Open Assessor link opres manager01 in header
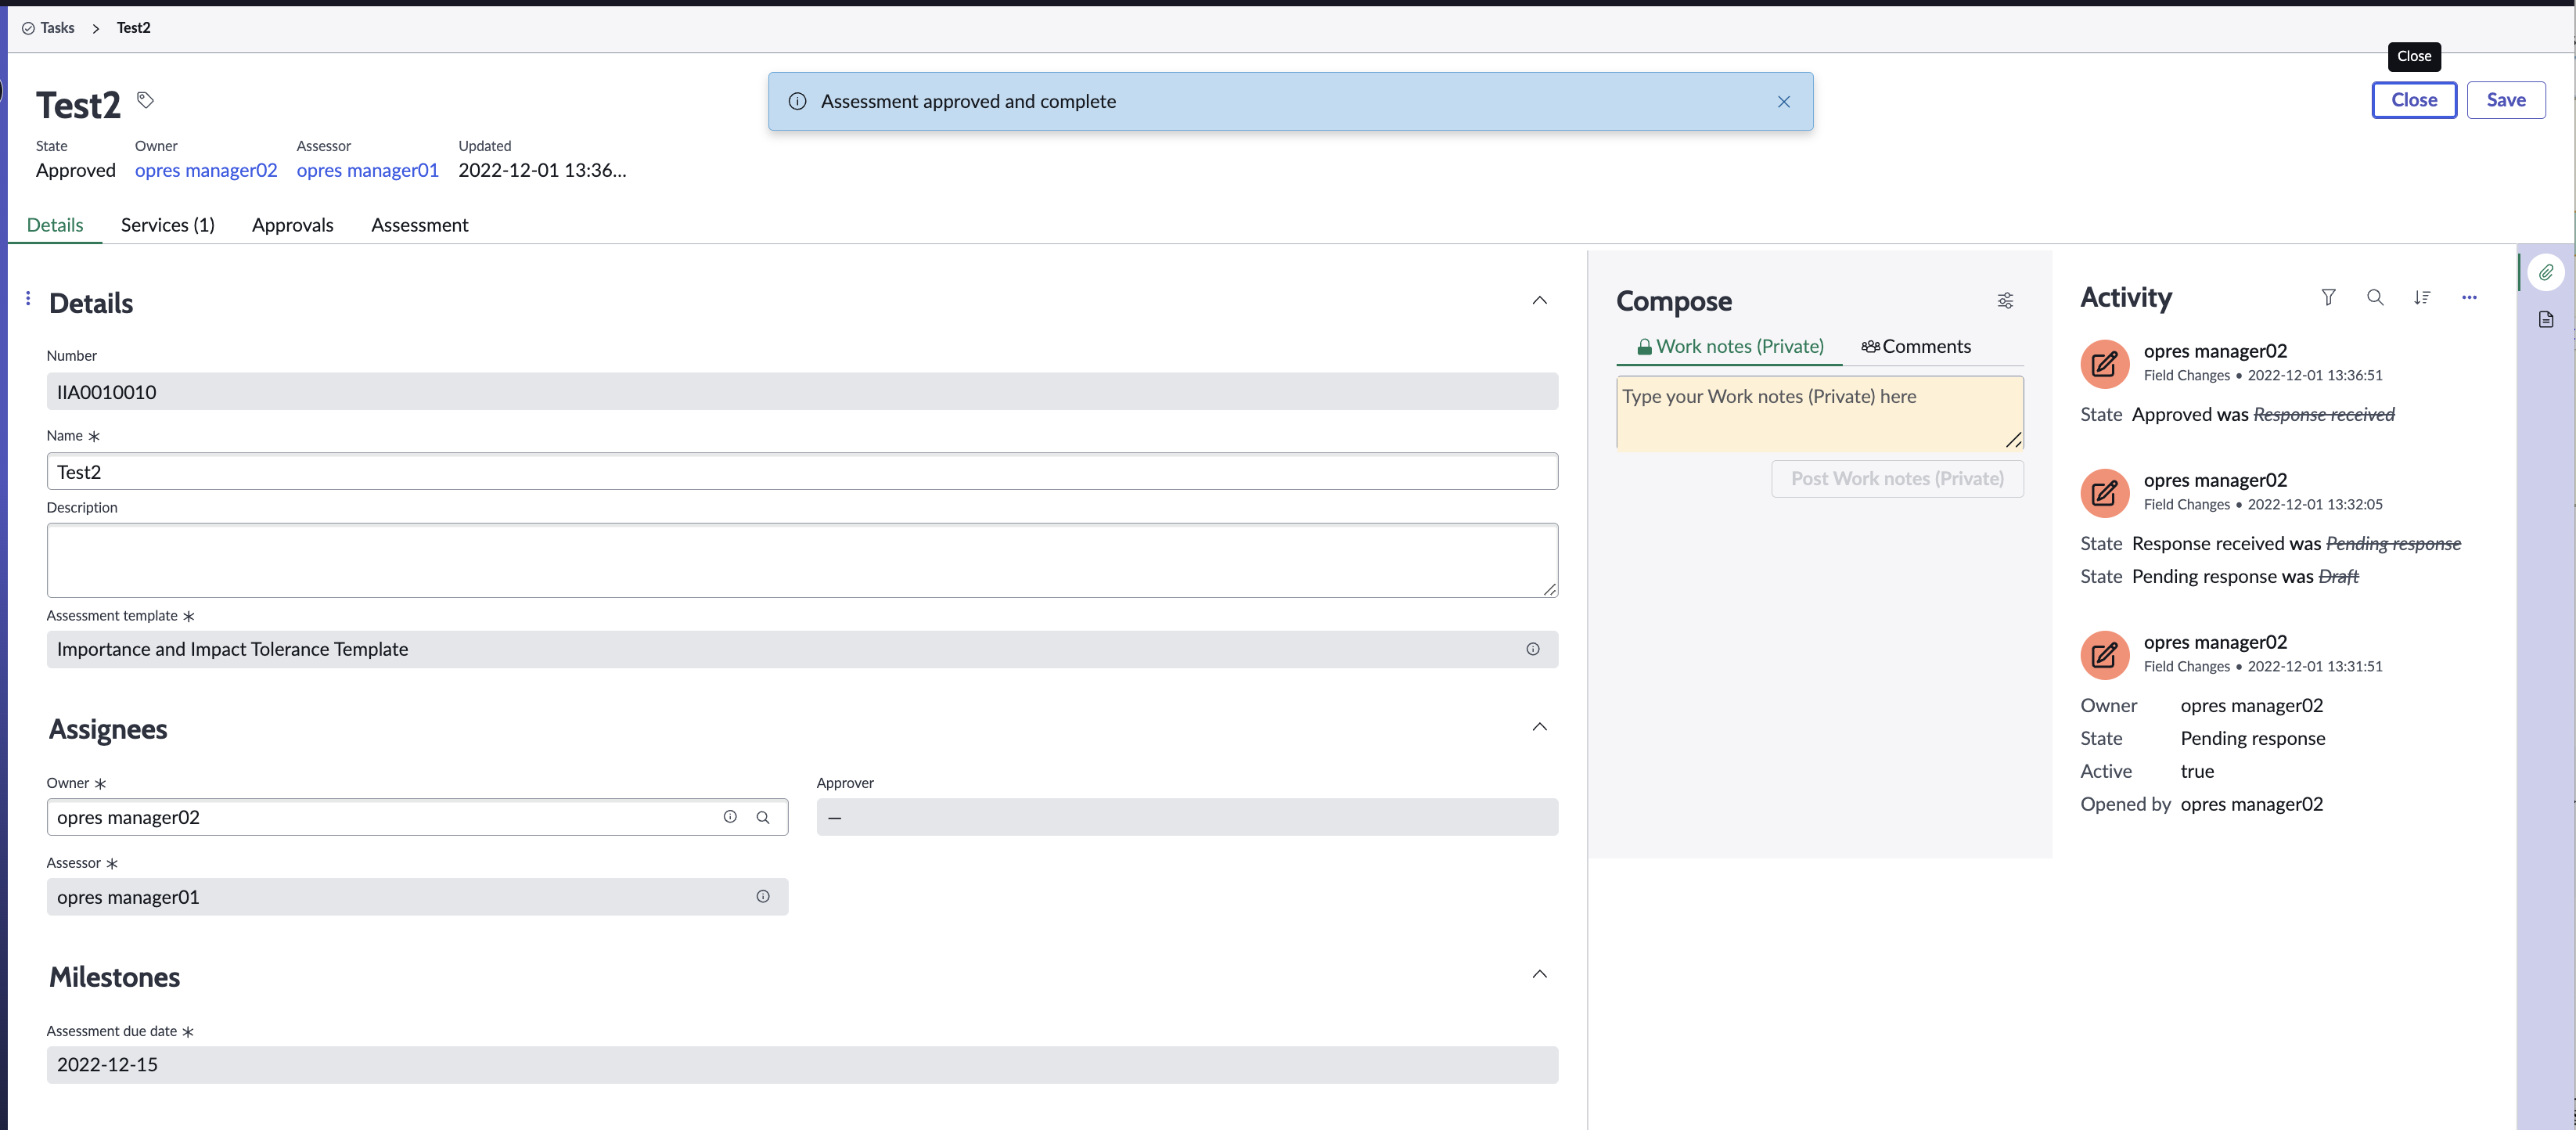The height and width of the screenshot is (1130, 2576). pos(367,171)
